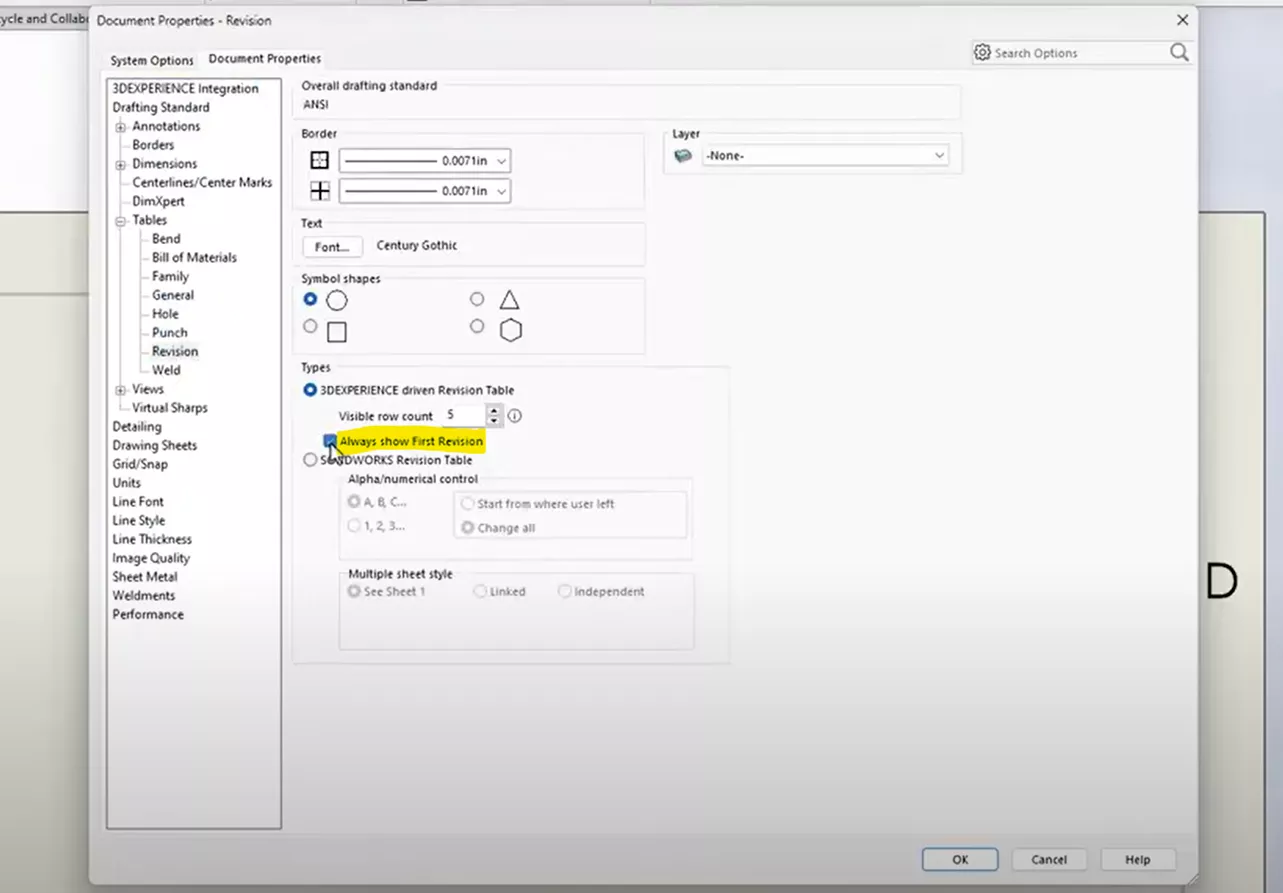The height and width of the screenshot is (893, 1283).
Task: Select Family under Tables
Action: (x=170, y=276)
